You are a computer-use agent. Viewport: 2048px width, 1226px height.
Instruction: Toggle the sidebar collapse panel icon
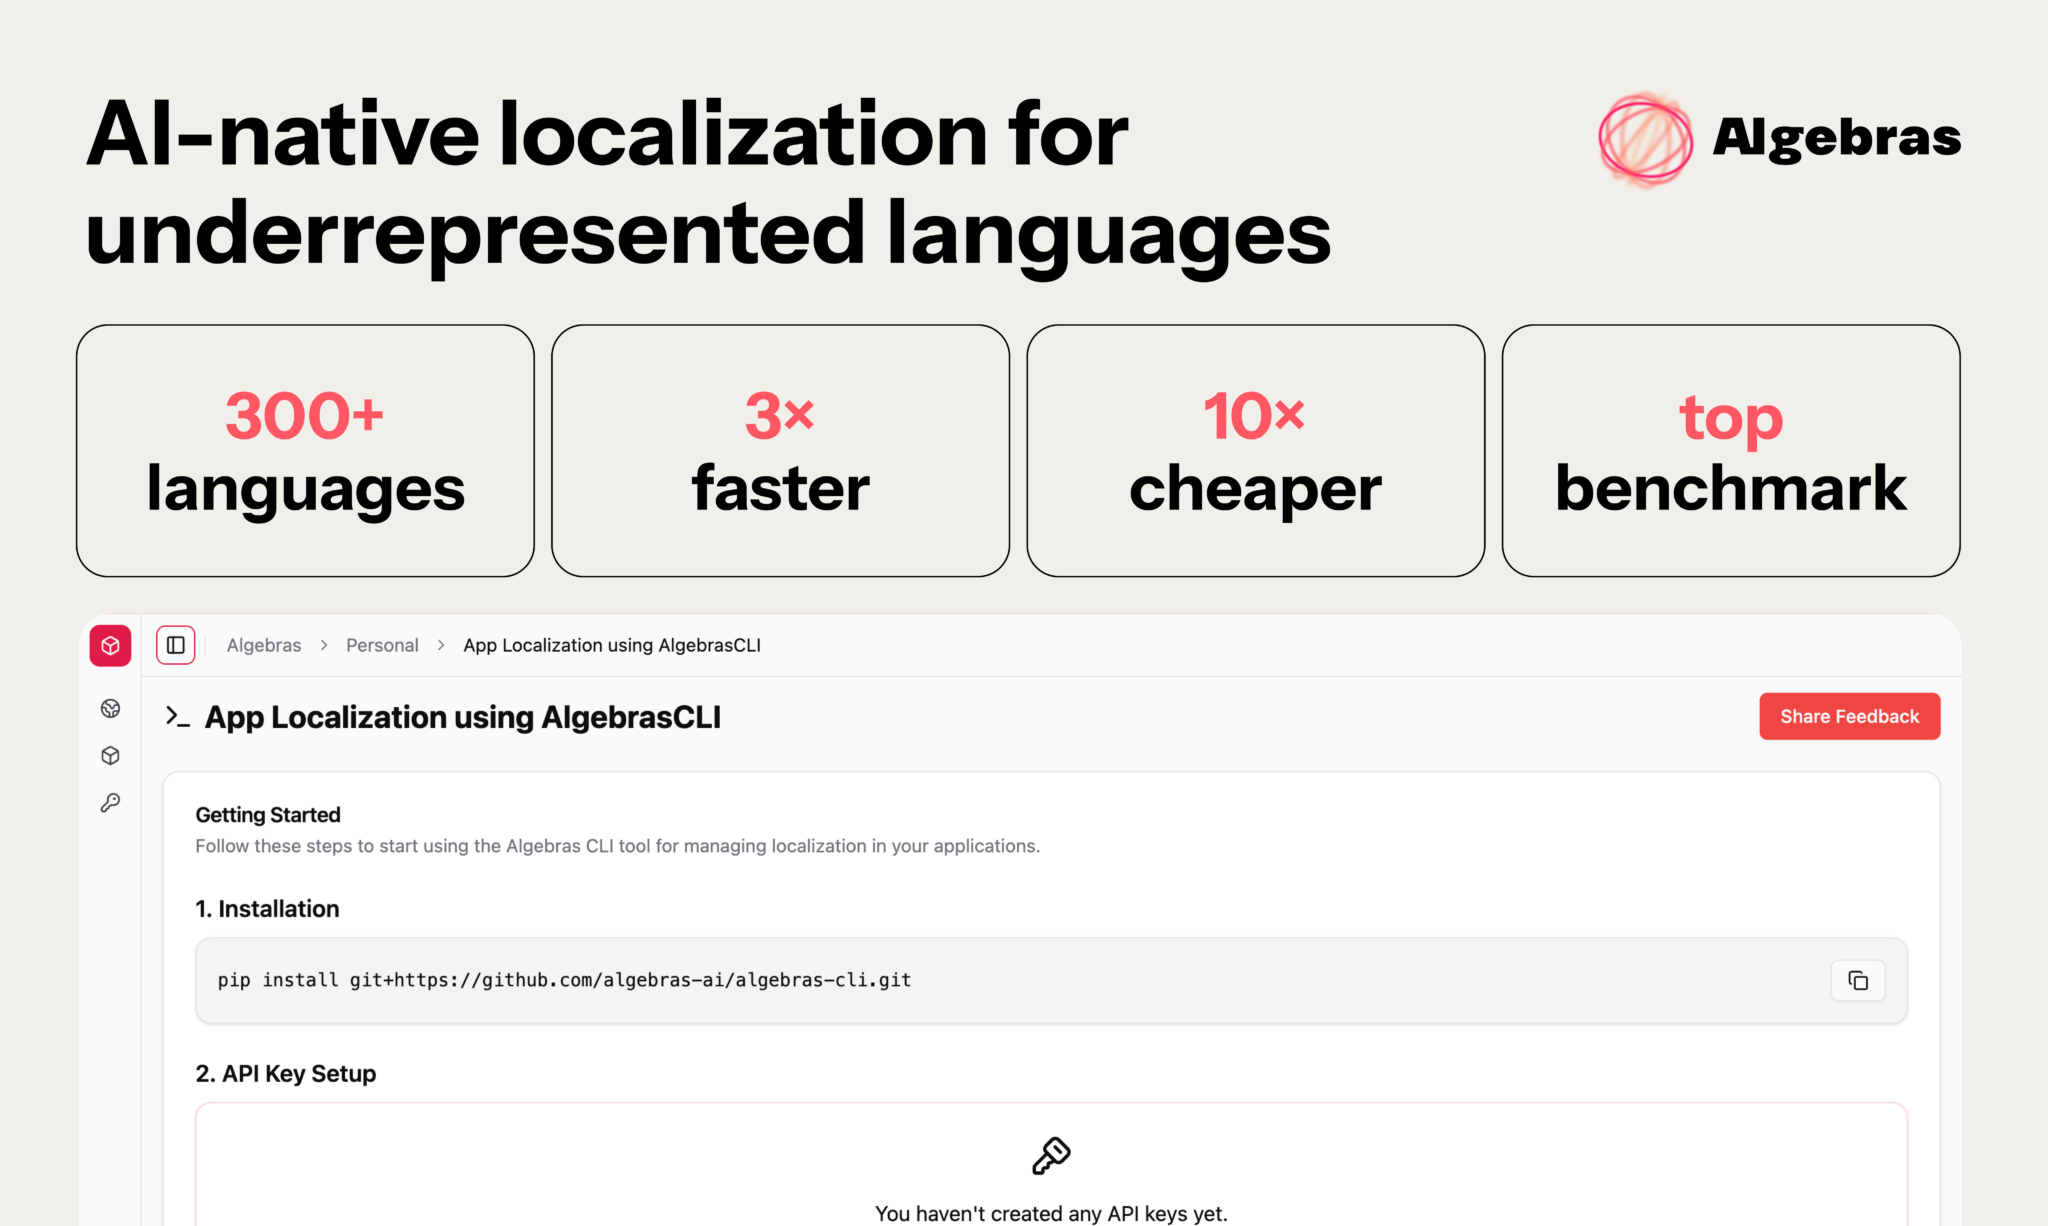pos(175,645)
